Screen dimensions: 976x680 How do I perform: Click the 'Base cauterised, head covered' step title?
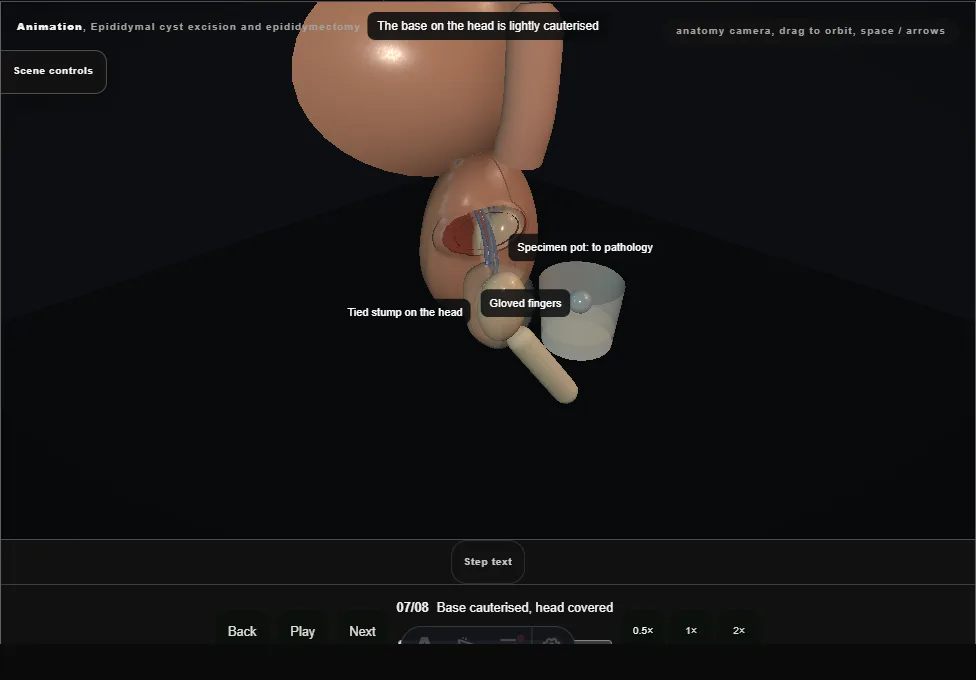tap(525, 607)
